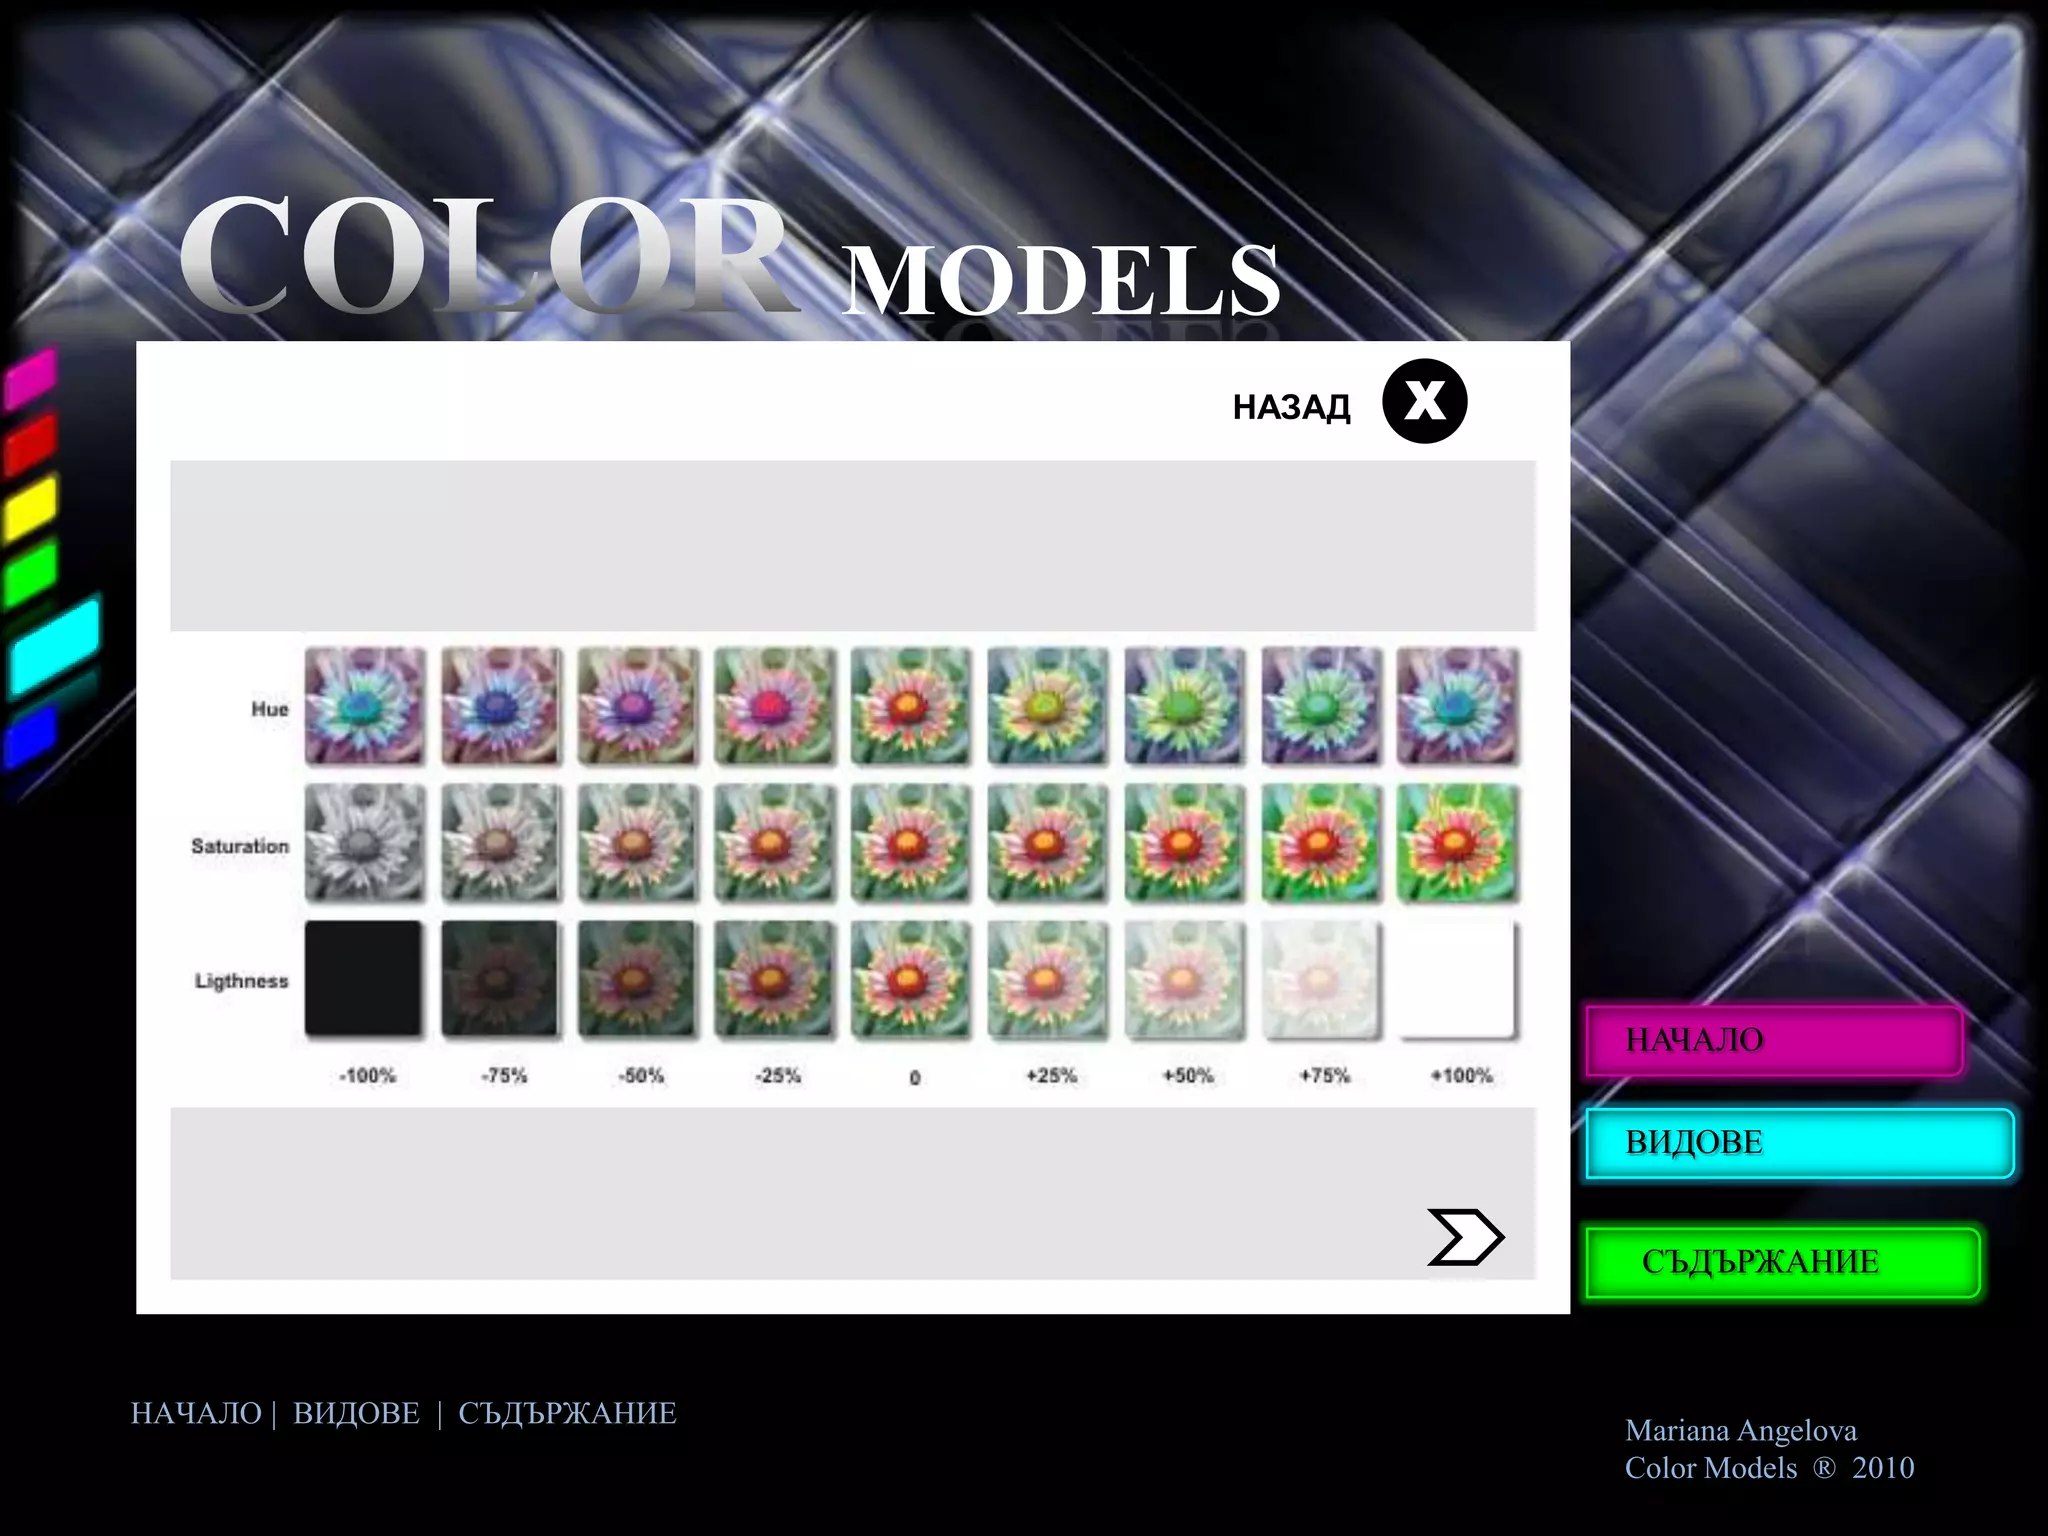2048x1536 pixels.
Task: Click the footer СЪДЪРЖАНИЕ link
Action: tap(567, 1413)
